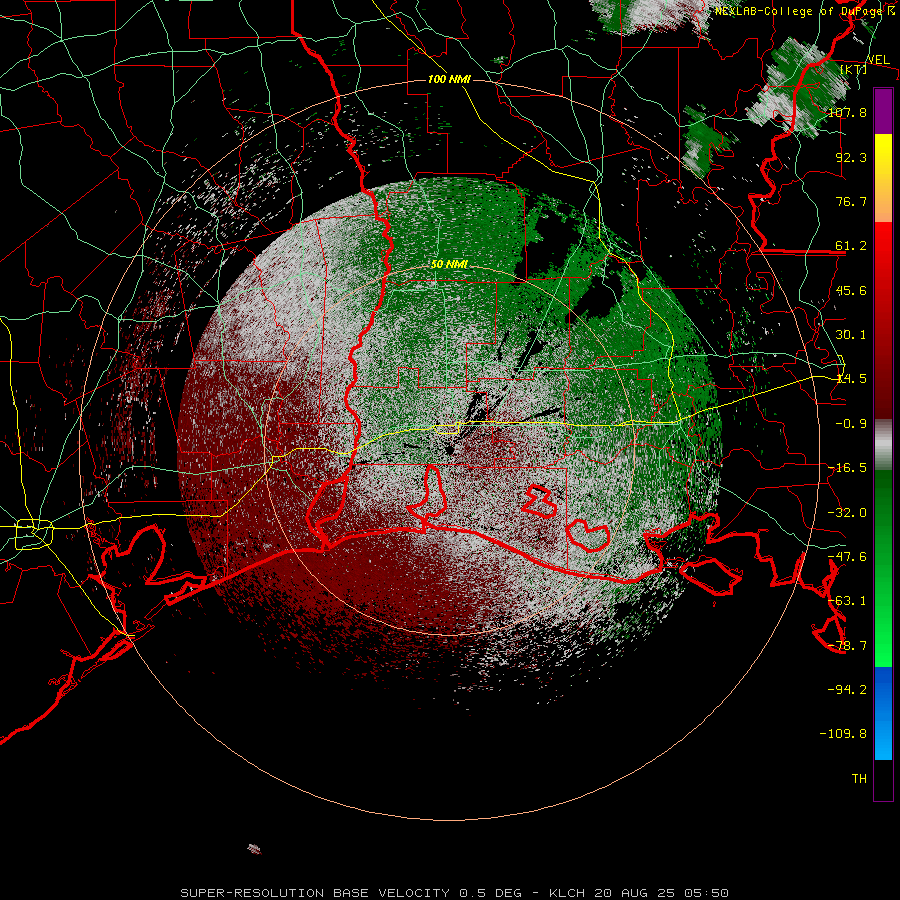Click the yellow-orange segment of the color bar
The width and height of the screenshot is (900, 900).
point(883,178)
